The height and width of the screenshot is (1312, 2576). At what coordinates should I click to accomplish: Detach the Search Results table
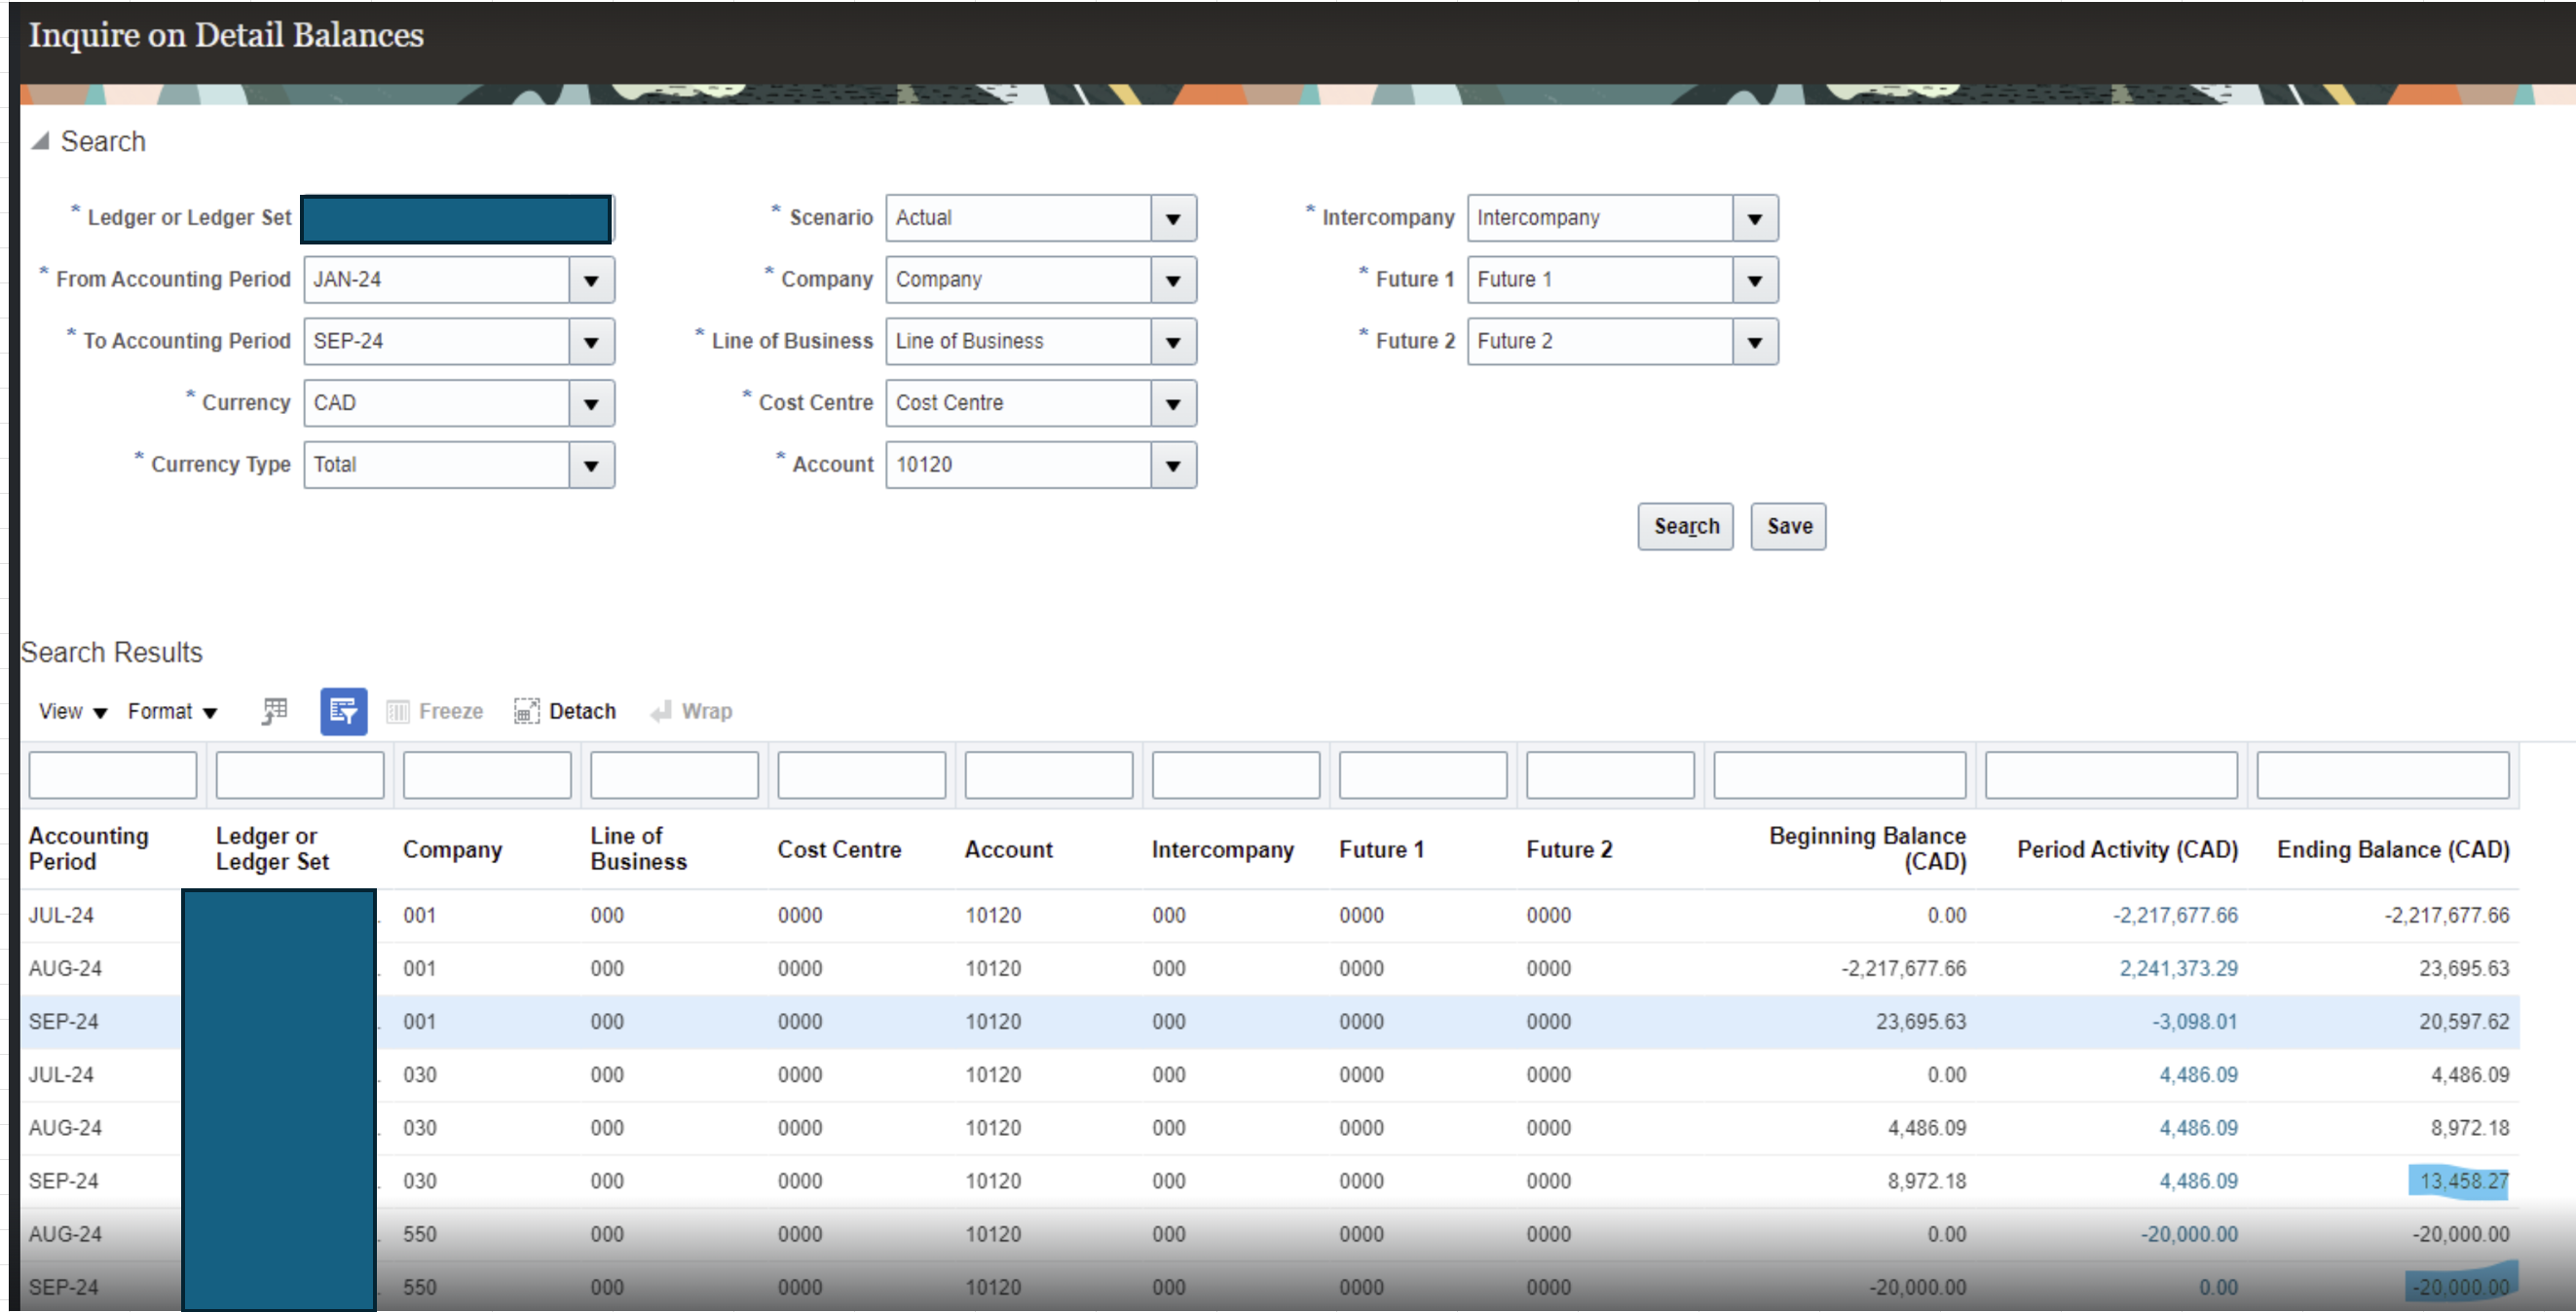click(x=565, y=711)
